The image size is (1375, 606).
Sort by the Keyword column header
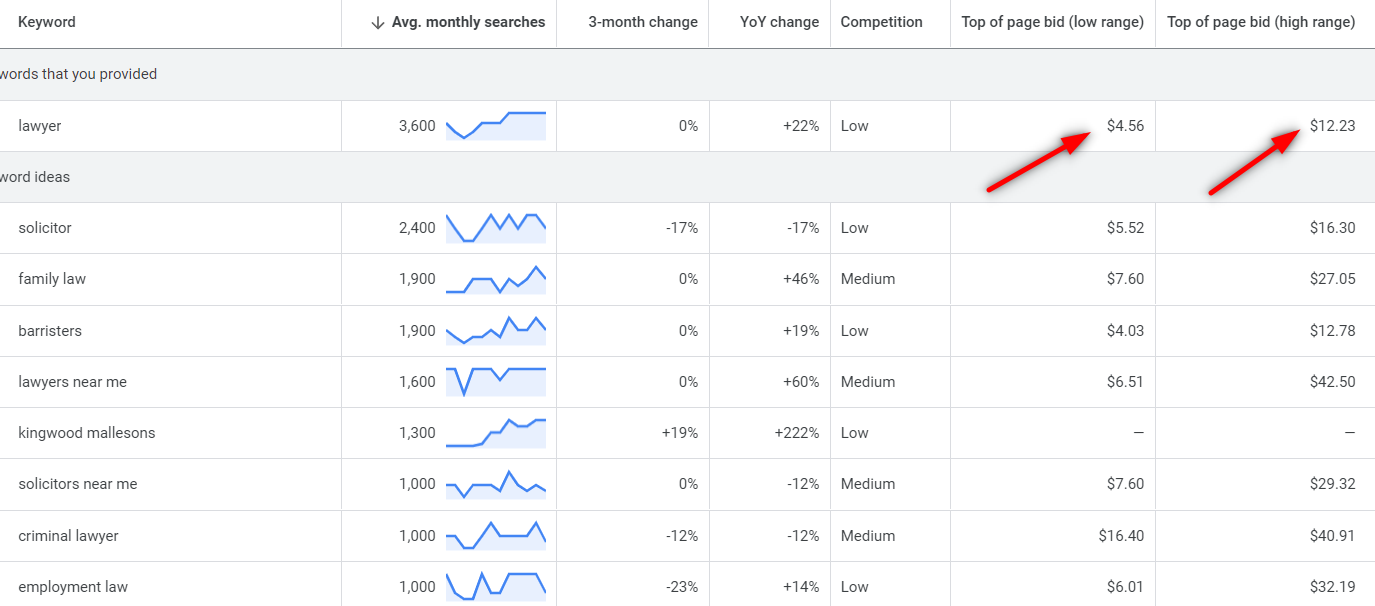47,22
